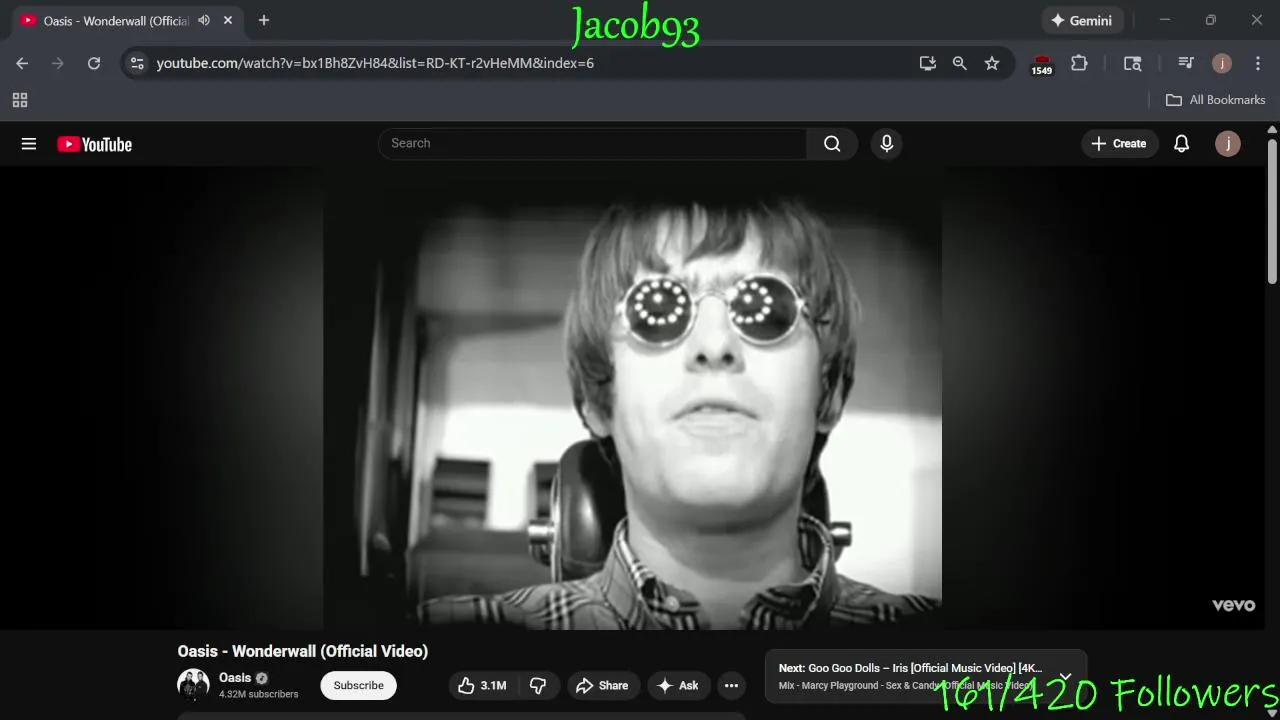Click the scrollbar up arrow
Viewport: 1280px width, 720px height.
click(x=1272, y=129)
